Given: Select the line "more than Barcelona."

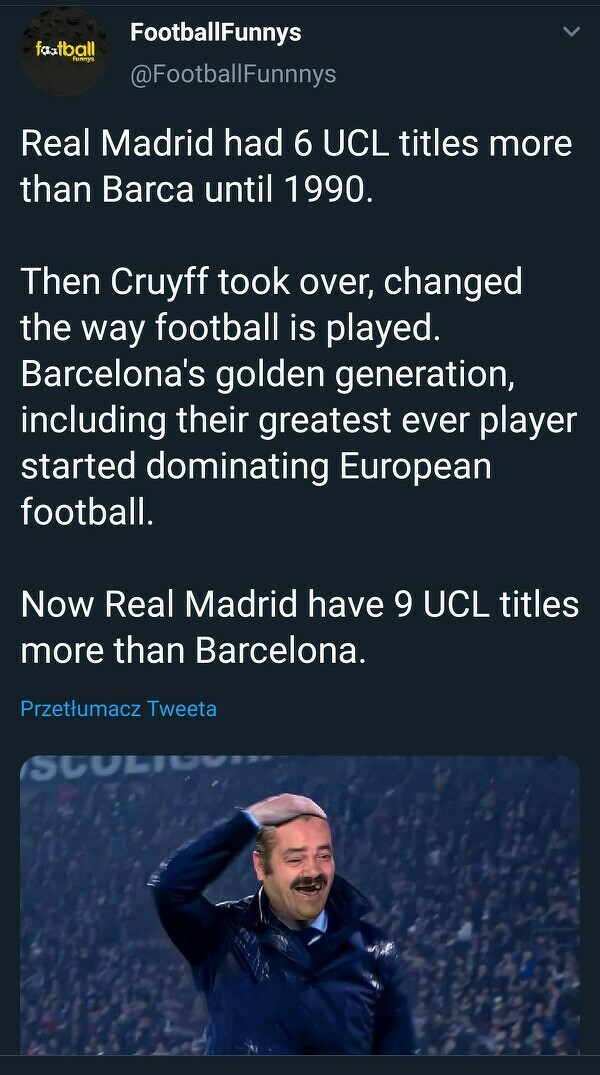Looking at the screenshot, I should (x=193, y=650).
